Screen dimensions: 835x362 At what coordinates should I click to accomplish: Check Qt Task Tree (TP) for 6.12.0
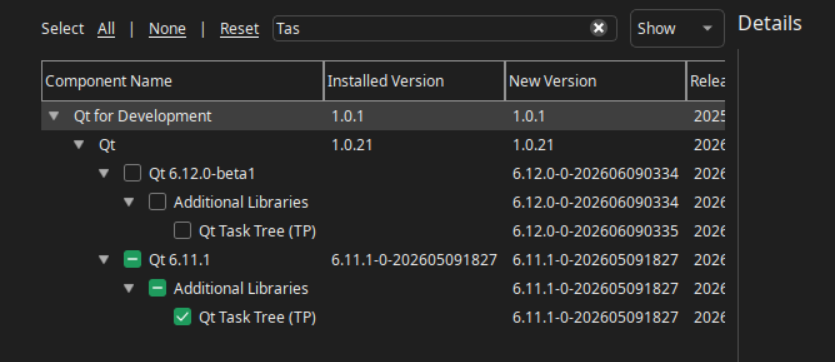pos(182,231)
